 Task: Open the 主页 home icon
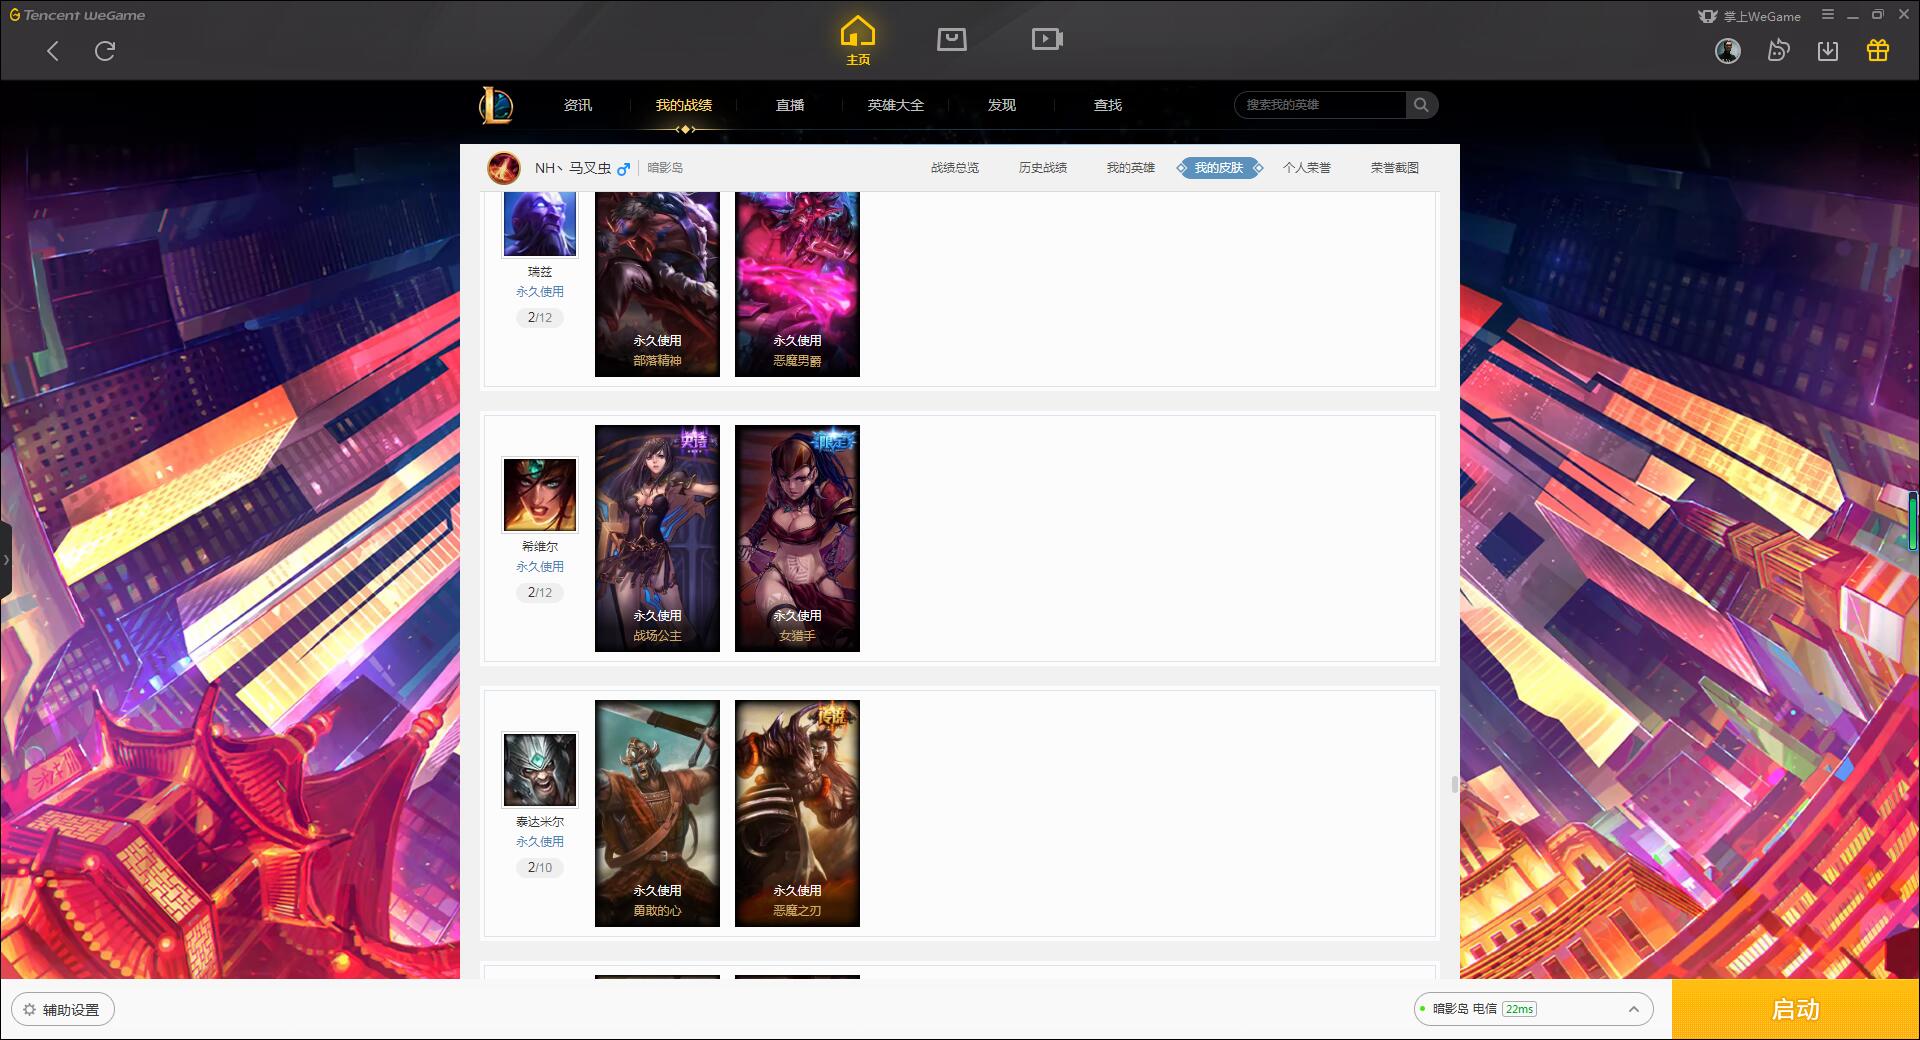(x=858, y=41)
